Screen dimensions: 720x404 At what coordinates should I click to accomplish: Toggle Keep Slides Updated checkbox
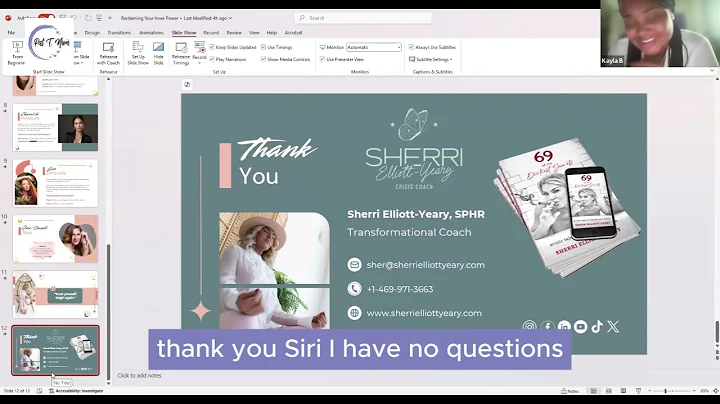[212, 47]
